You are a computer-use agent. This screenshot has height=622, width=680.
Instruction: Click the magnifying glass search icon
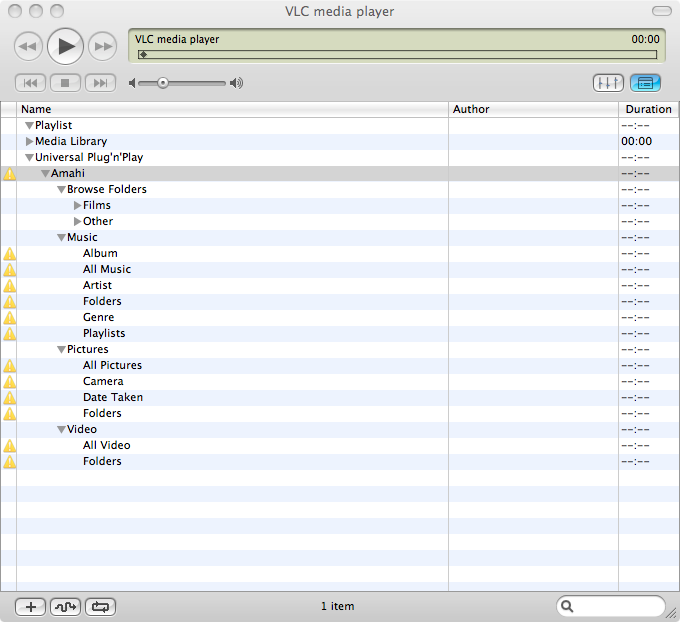567,606
